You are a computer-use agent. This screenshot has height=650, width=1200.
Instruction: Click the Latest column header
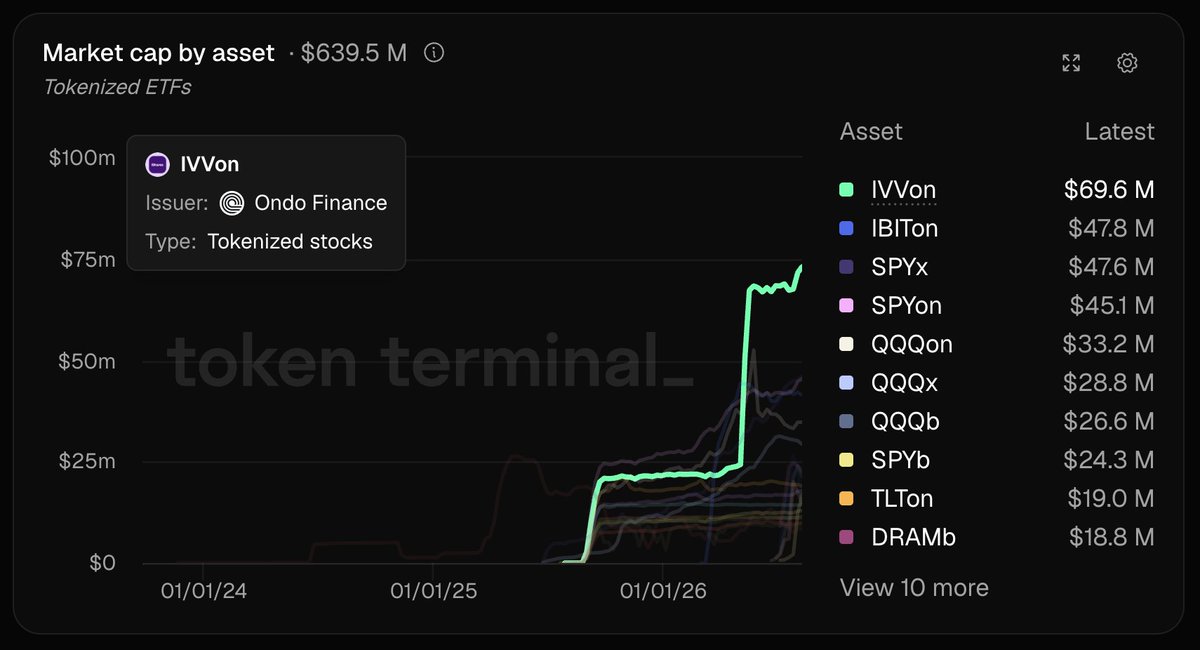(x=1119, y=131)
